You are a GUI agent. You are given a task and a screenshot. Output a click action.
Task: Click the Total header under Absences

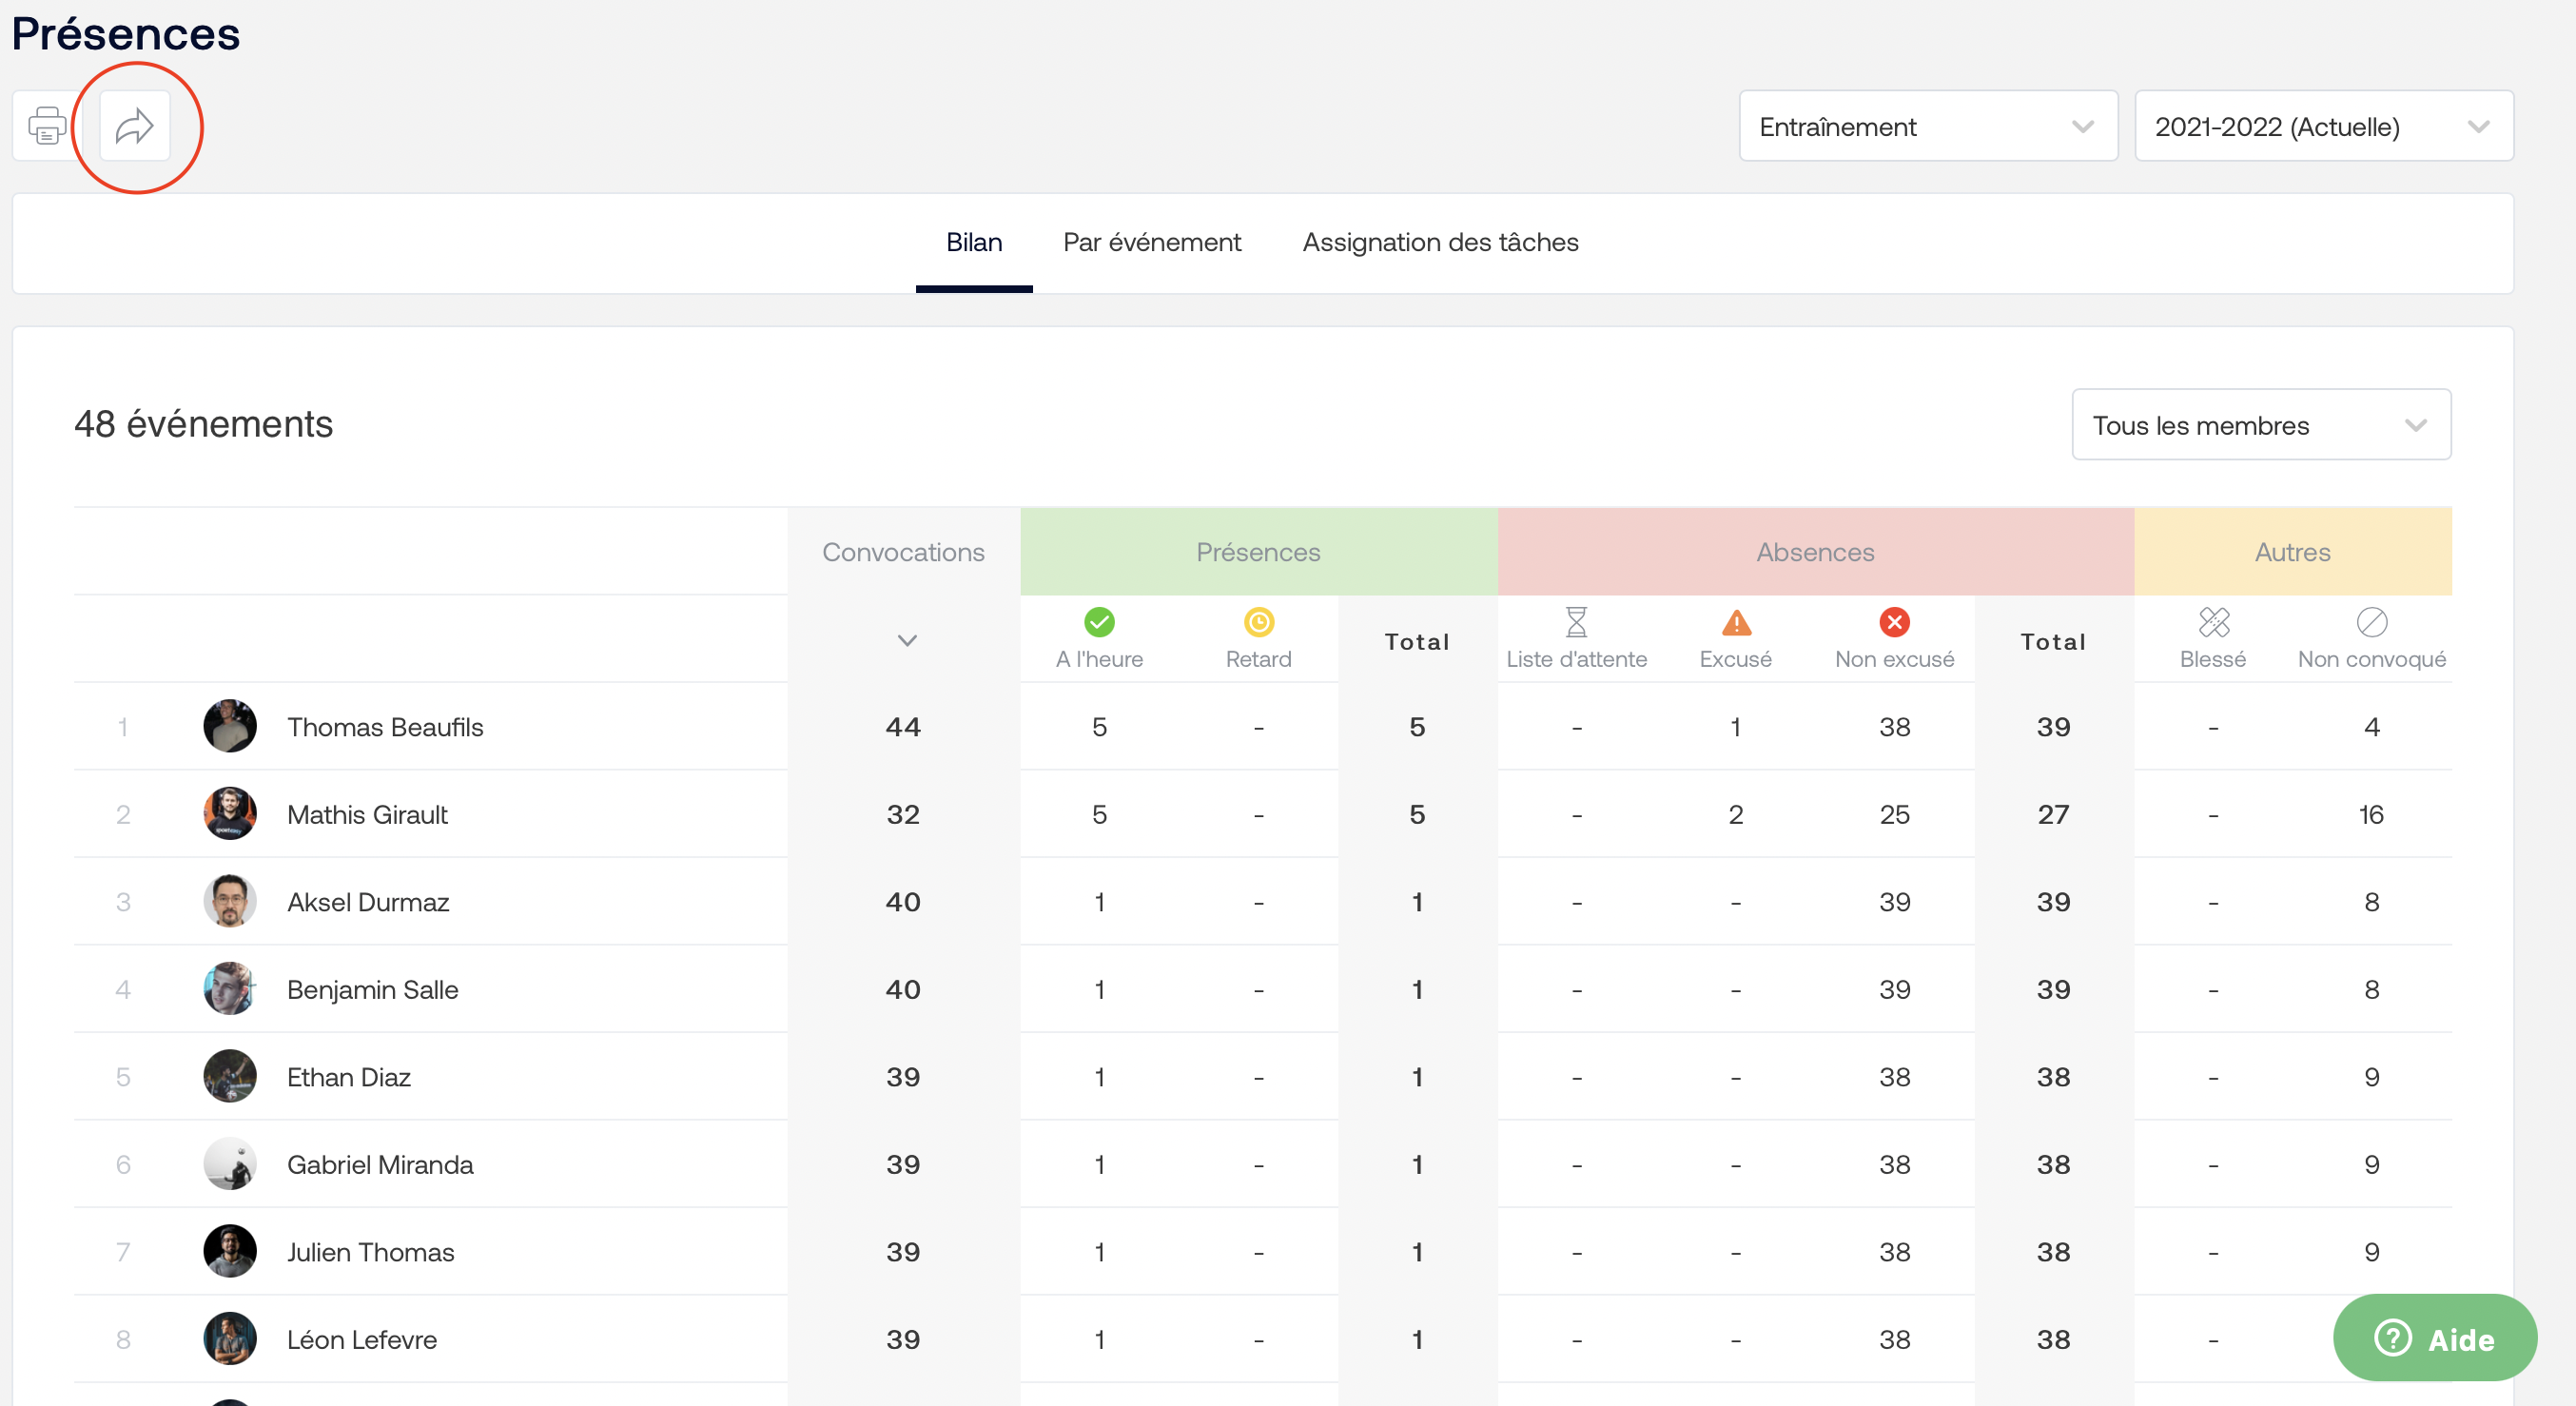(2053, 642)
